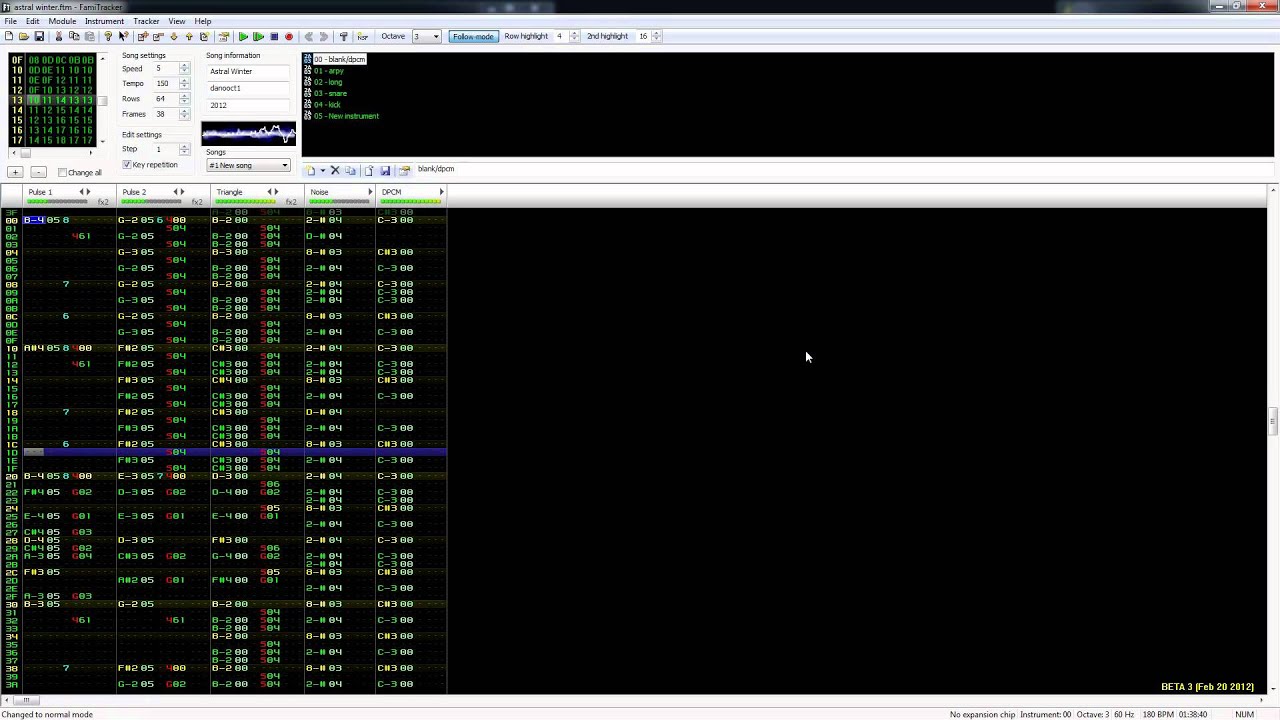
Task: Select instrument 05 - New instrument
Action: tap(341, 116)
